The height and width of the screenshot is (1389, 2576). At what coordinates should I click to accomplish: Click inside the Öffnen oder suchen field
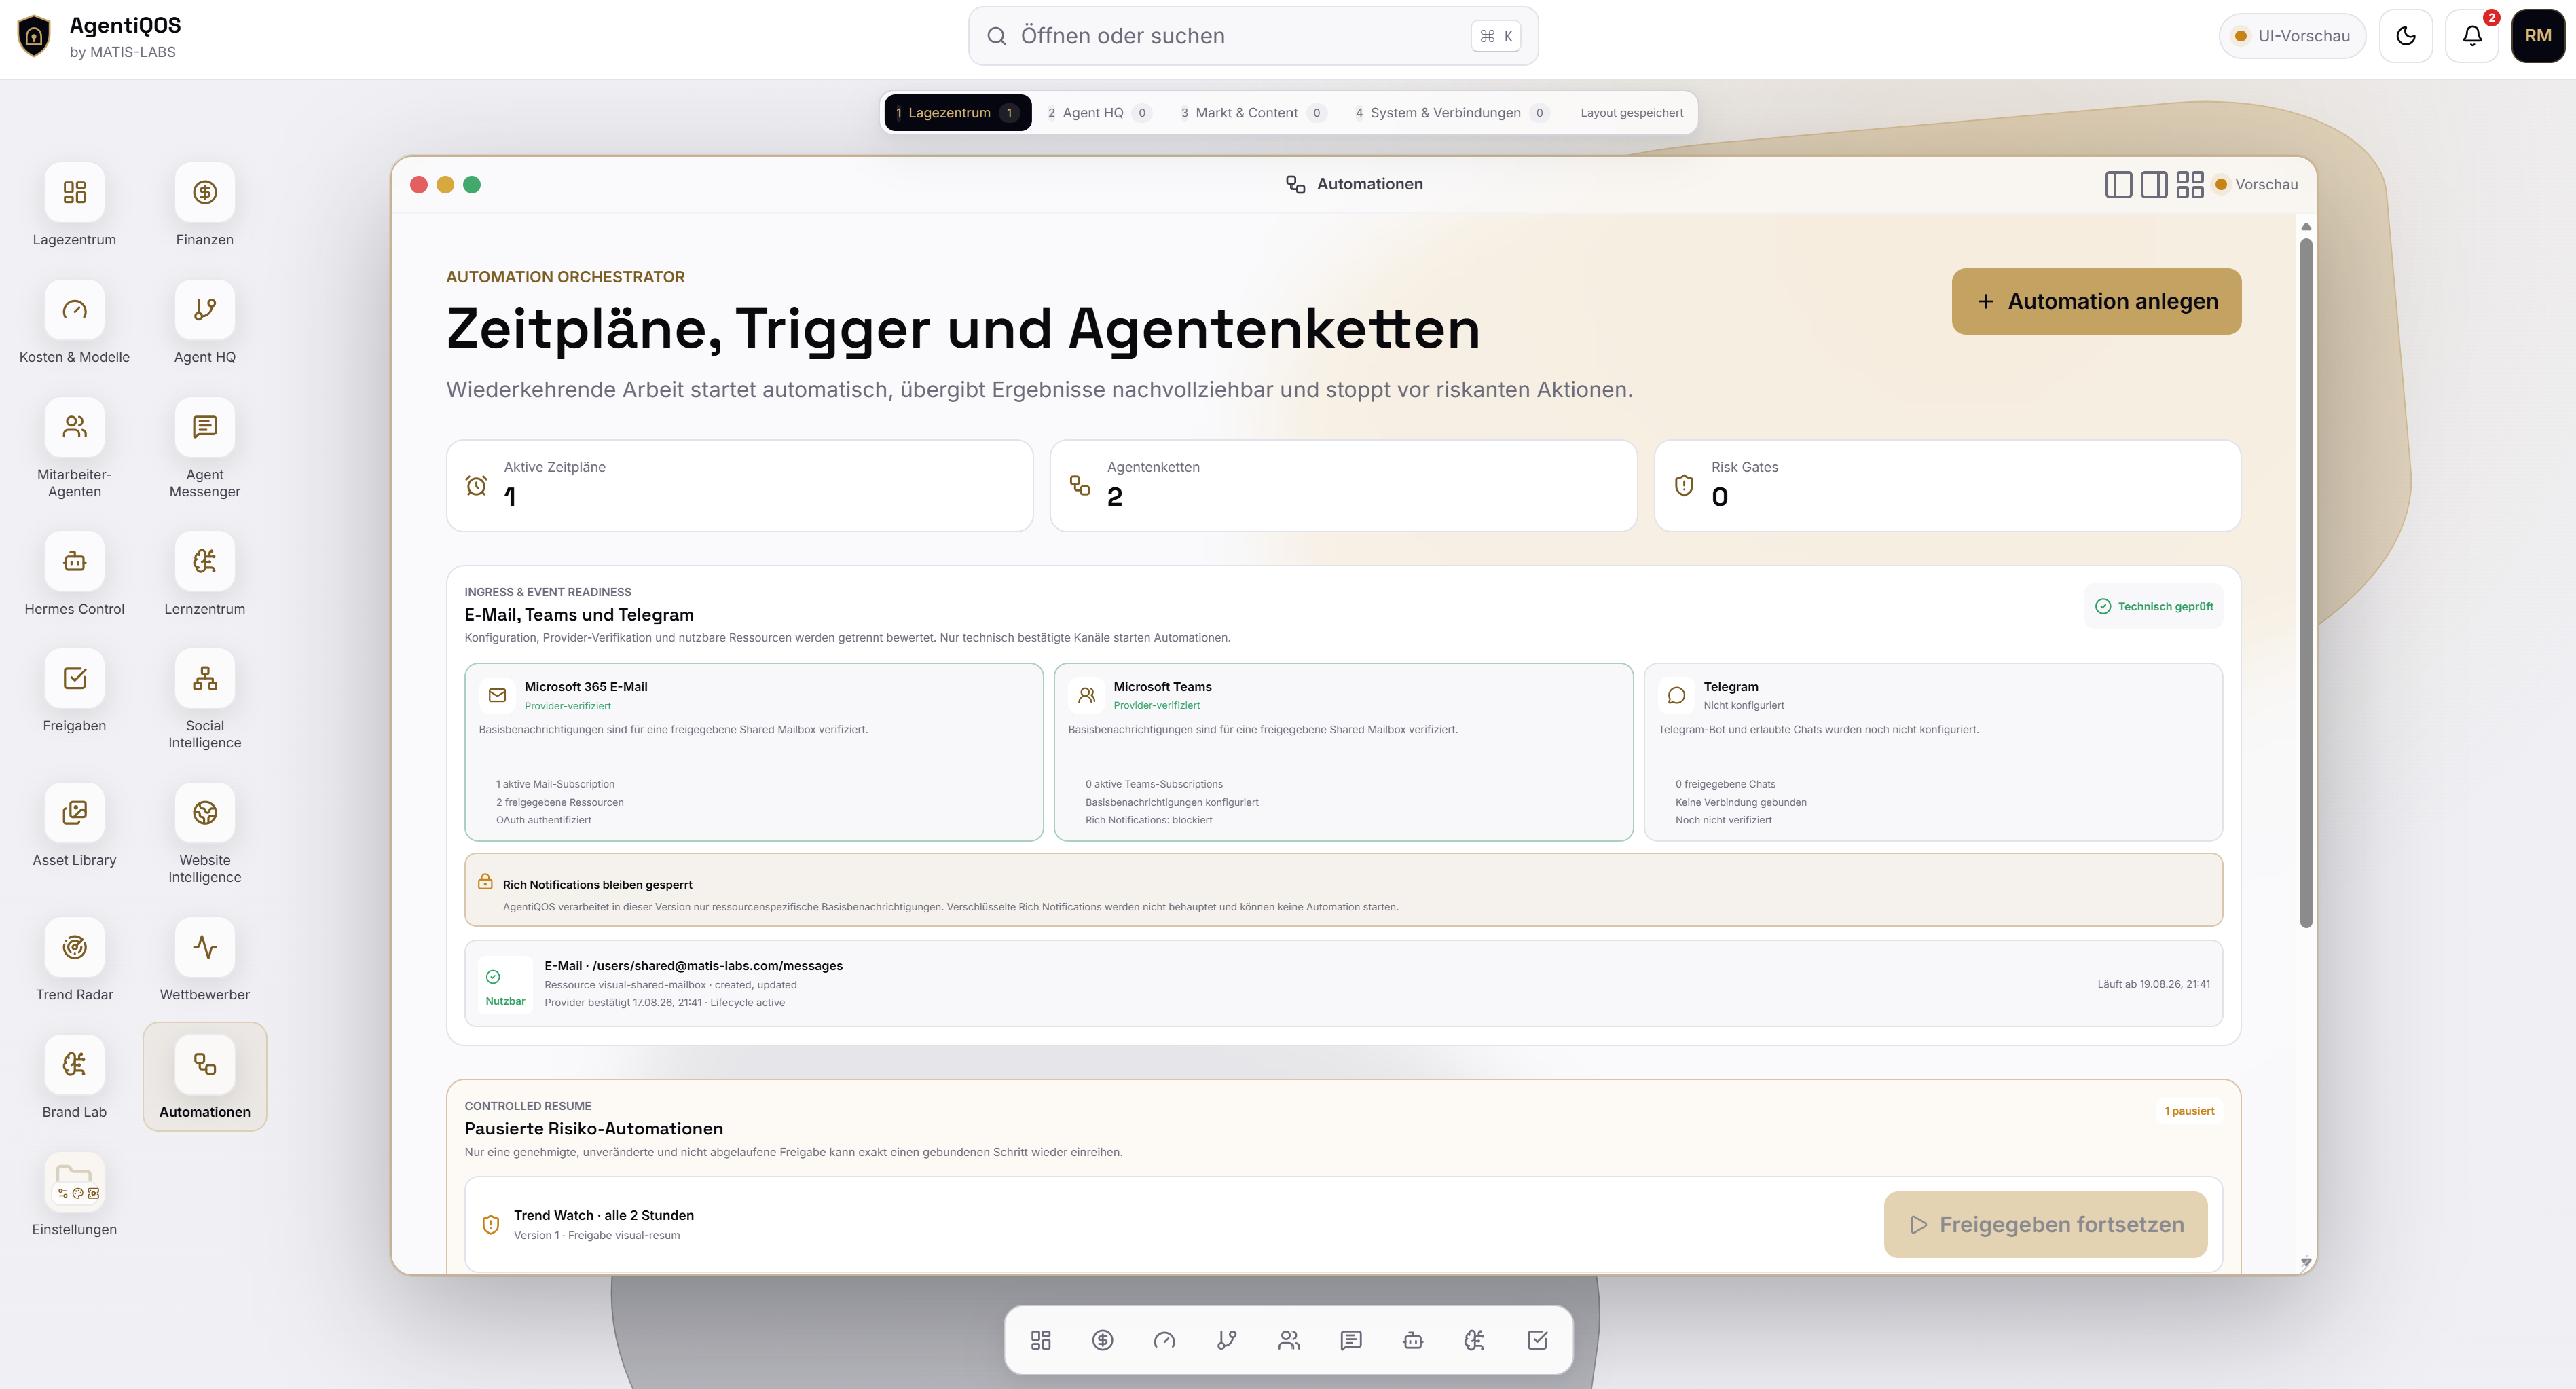(x=1252, y=36)
